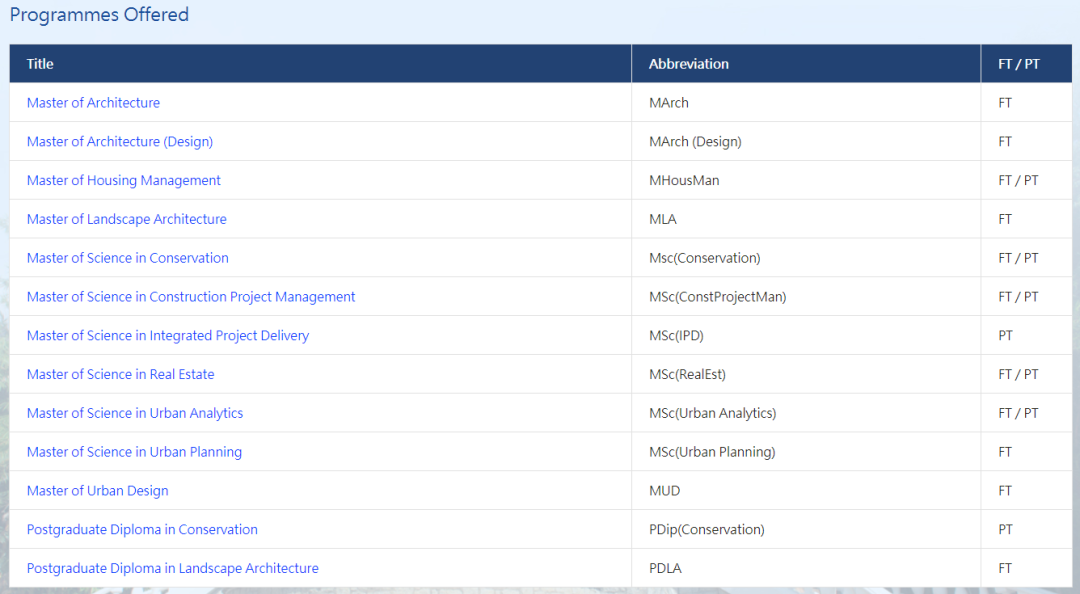Viewport: 1080px width, 594px height.
Task: Open Master of Science in Real Estate
Action: pyautogui.click(x=121, y=374)
